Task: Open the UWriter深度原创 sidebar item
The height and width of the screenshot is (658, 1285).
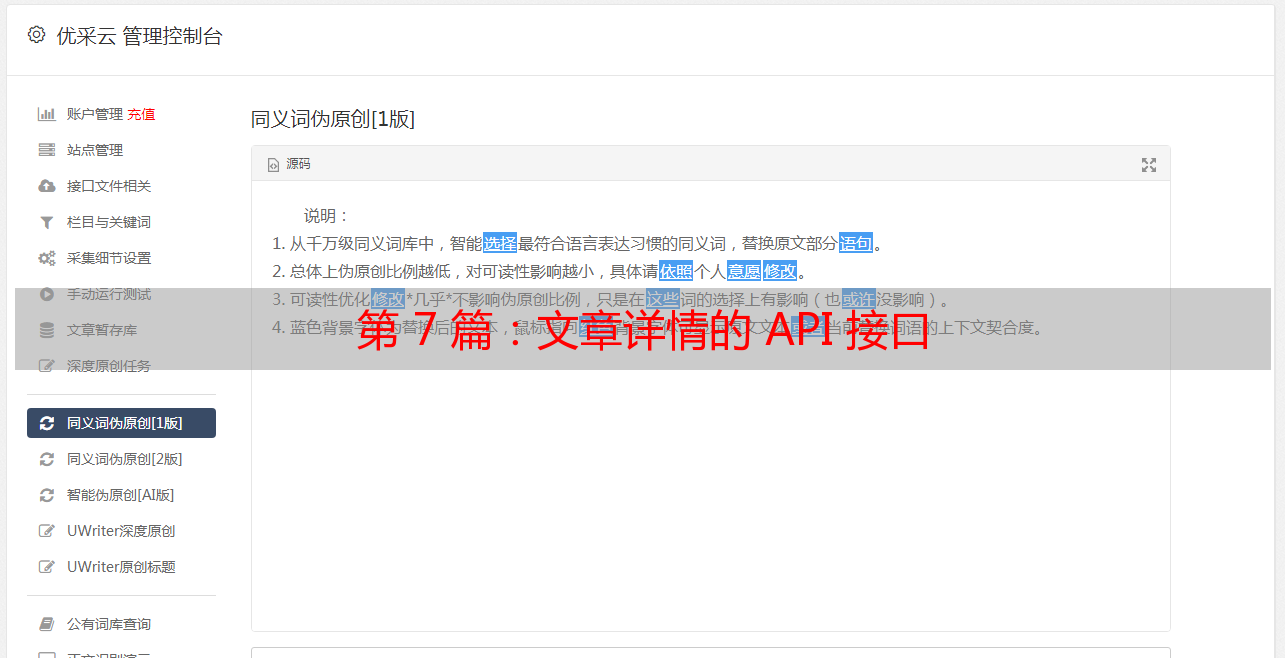Action: tap(121, 531)
